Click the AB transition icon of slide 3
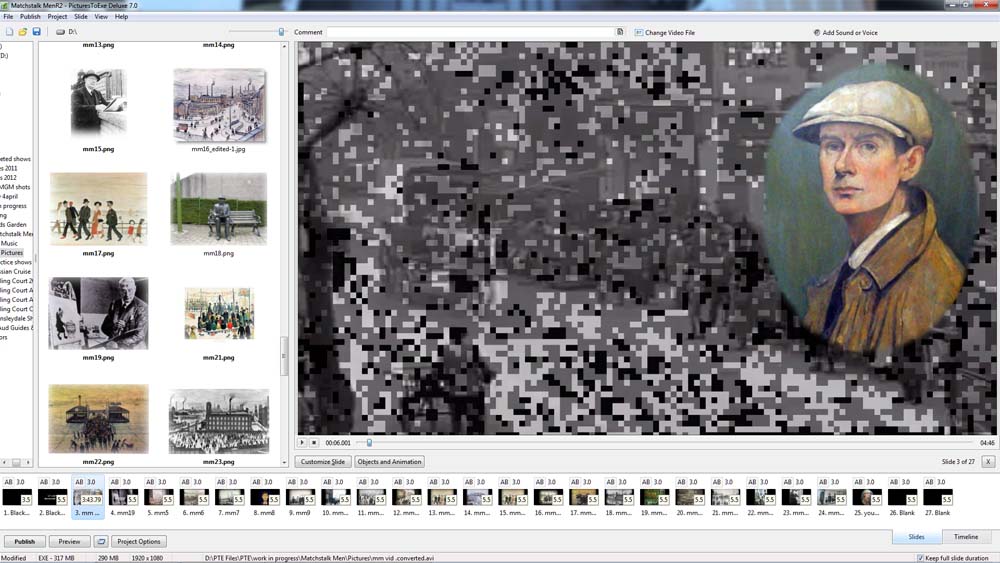1000x563 pixels. [x=79, y=482]
